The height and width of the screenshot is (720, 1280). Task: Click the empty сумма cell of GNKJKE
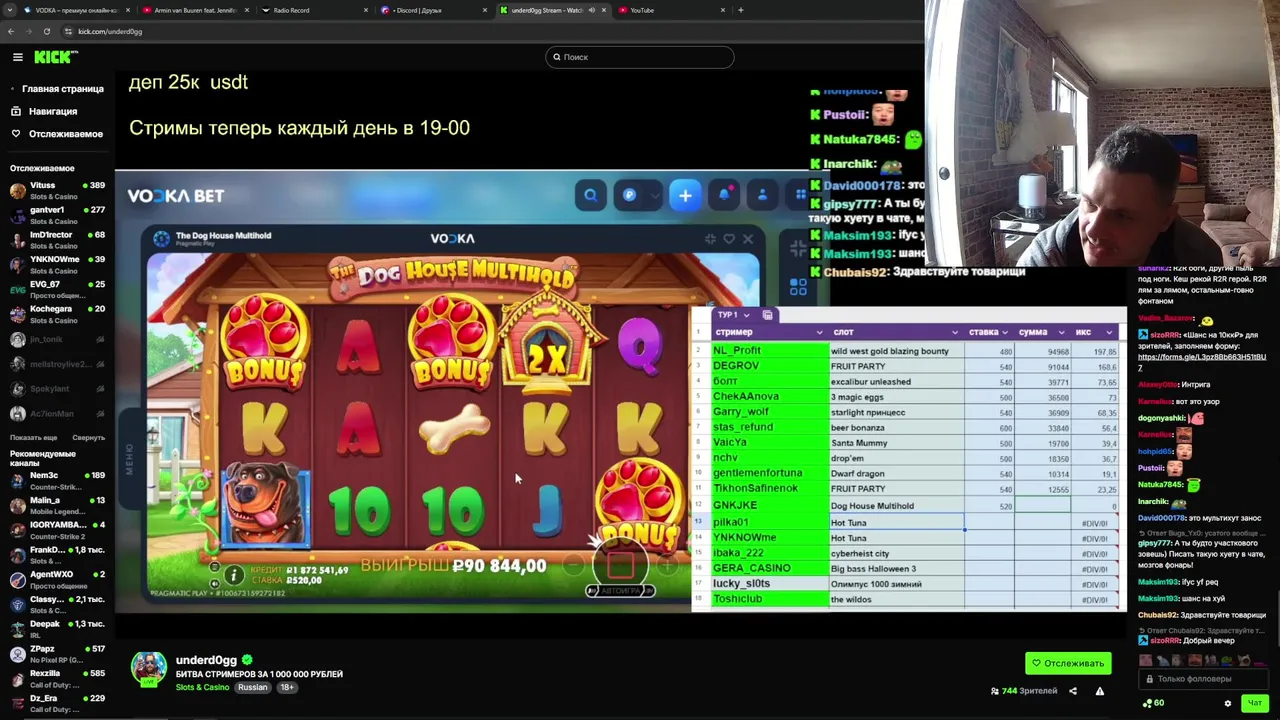point(1041,506)
